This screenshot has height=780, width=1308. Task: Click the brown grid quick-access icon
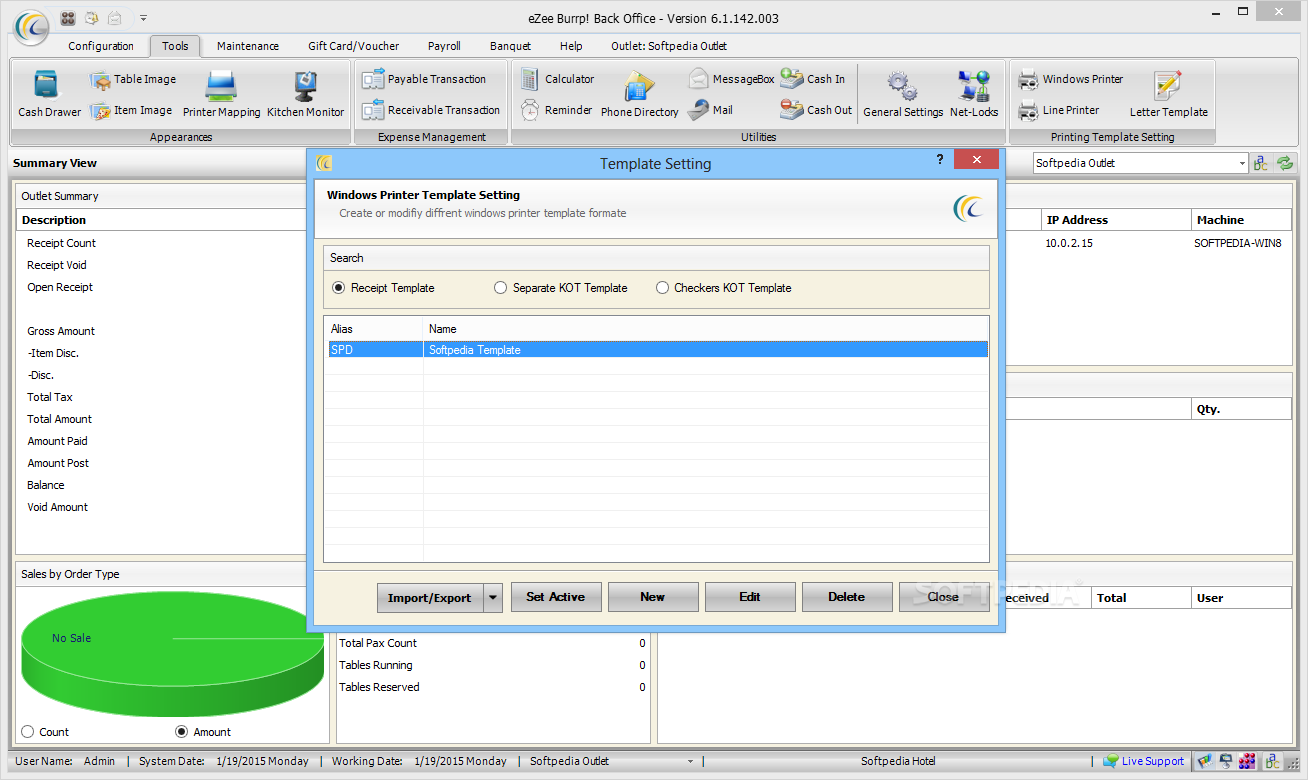click(x=68, y=18)
